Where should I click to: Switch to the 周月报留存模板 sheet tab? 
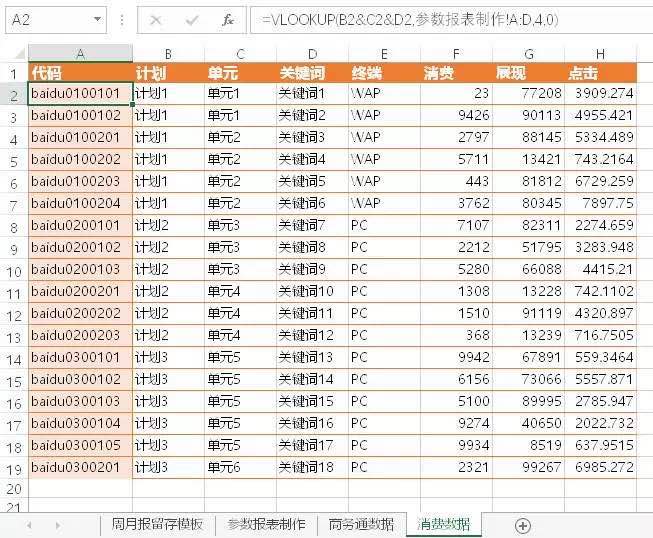[157, 525]
